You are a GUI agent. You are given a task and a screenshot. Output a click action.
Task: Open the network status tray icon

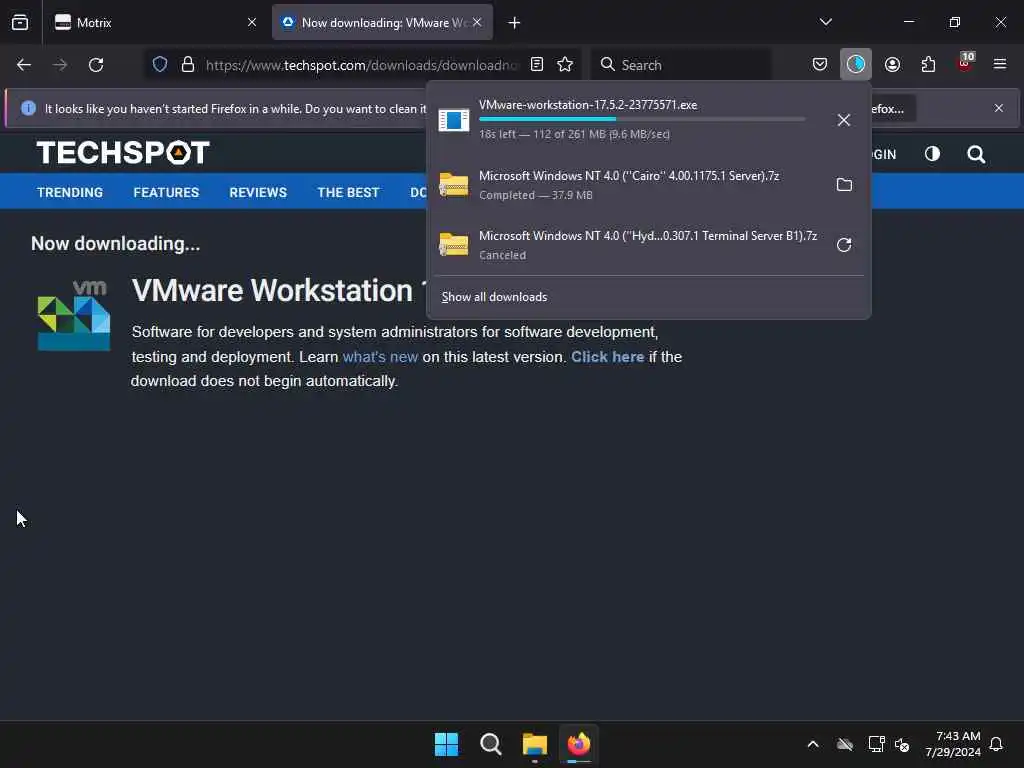point(876,744)
